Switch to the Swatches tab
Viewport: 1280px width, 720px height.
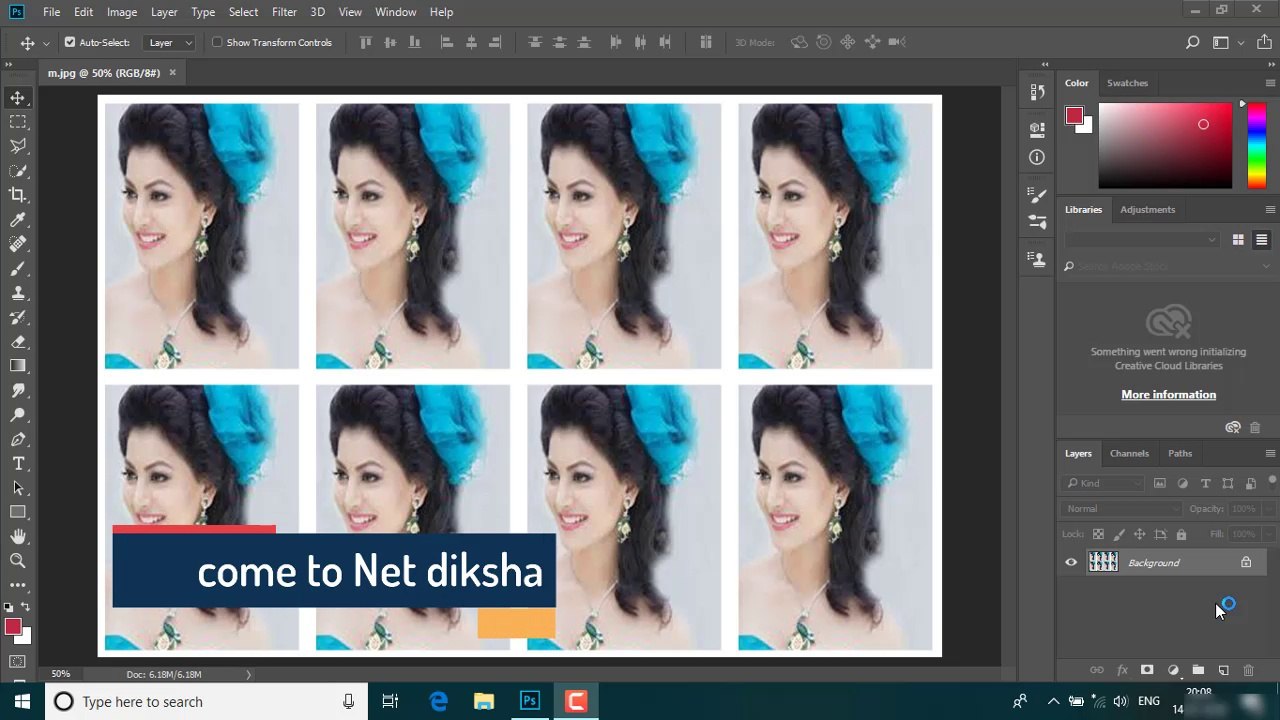coord(1127,83)
